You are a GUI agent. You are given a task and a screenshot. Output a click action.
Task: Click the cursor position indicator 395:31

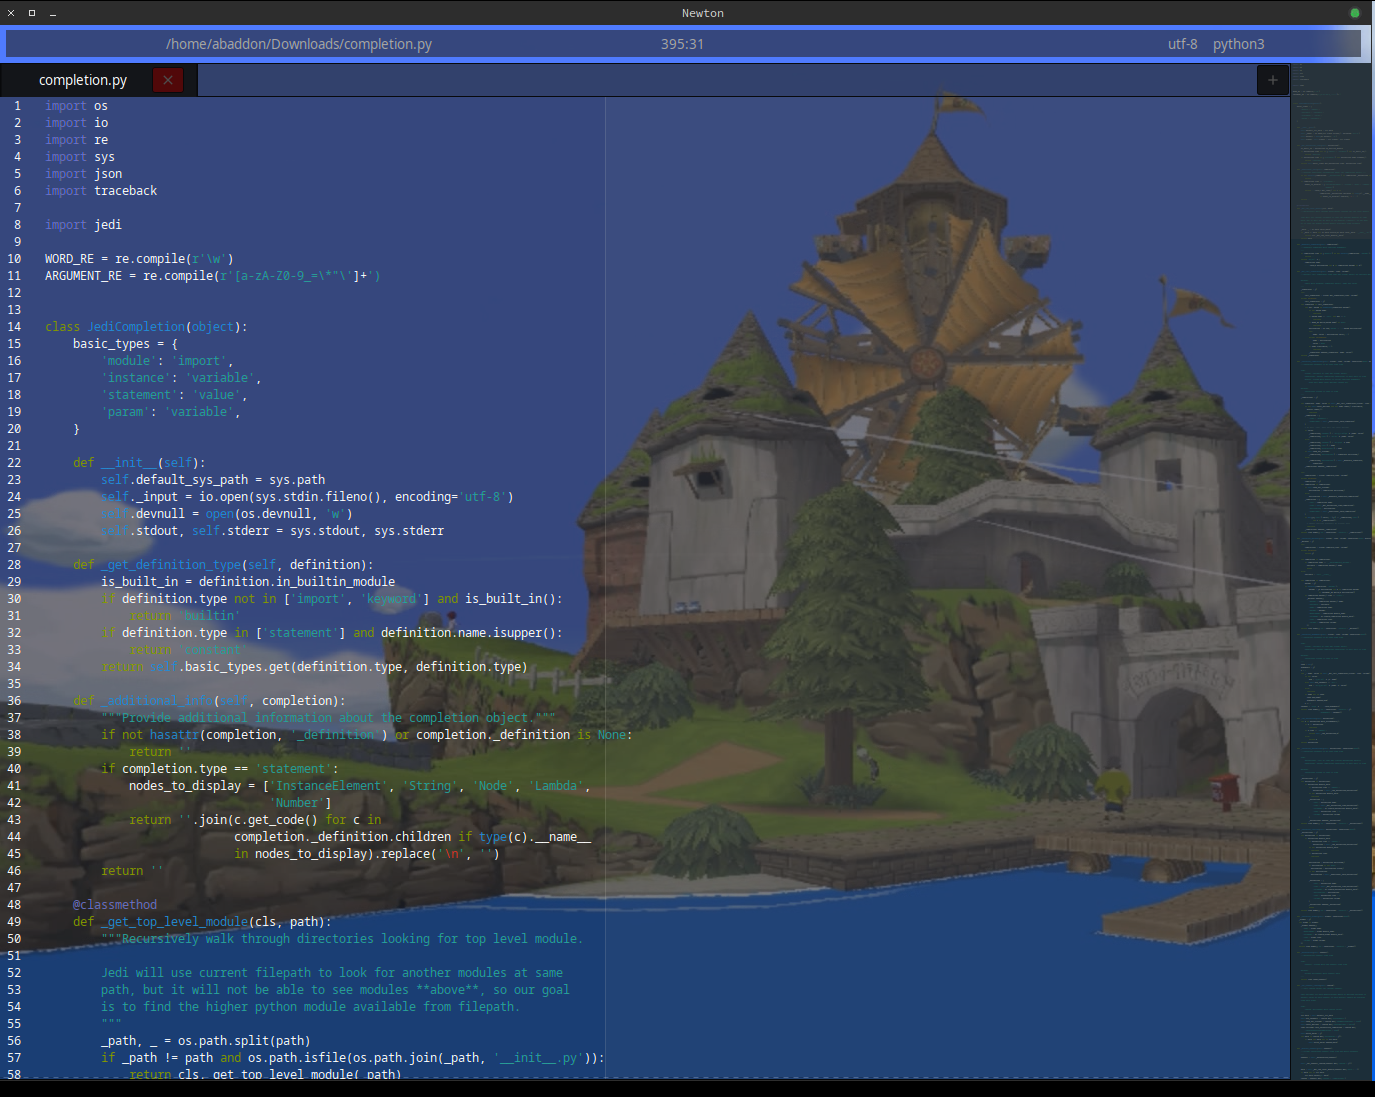(x=682, y=44)
